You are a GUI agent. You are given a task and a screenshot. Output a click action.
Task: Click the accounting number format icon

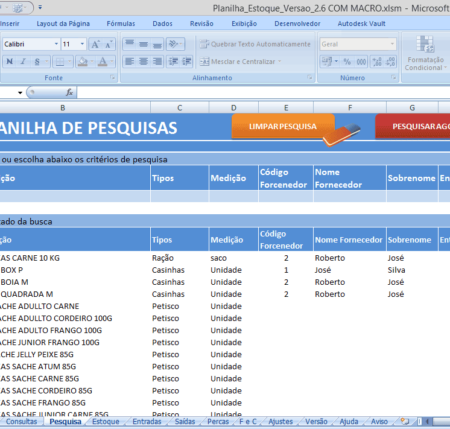tap(327, 62)
